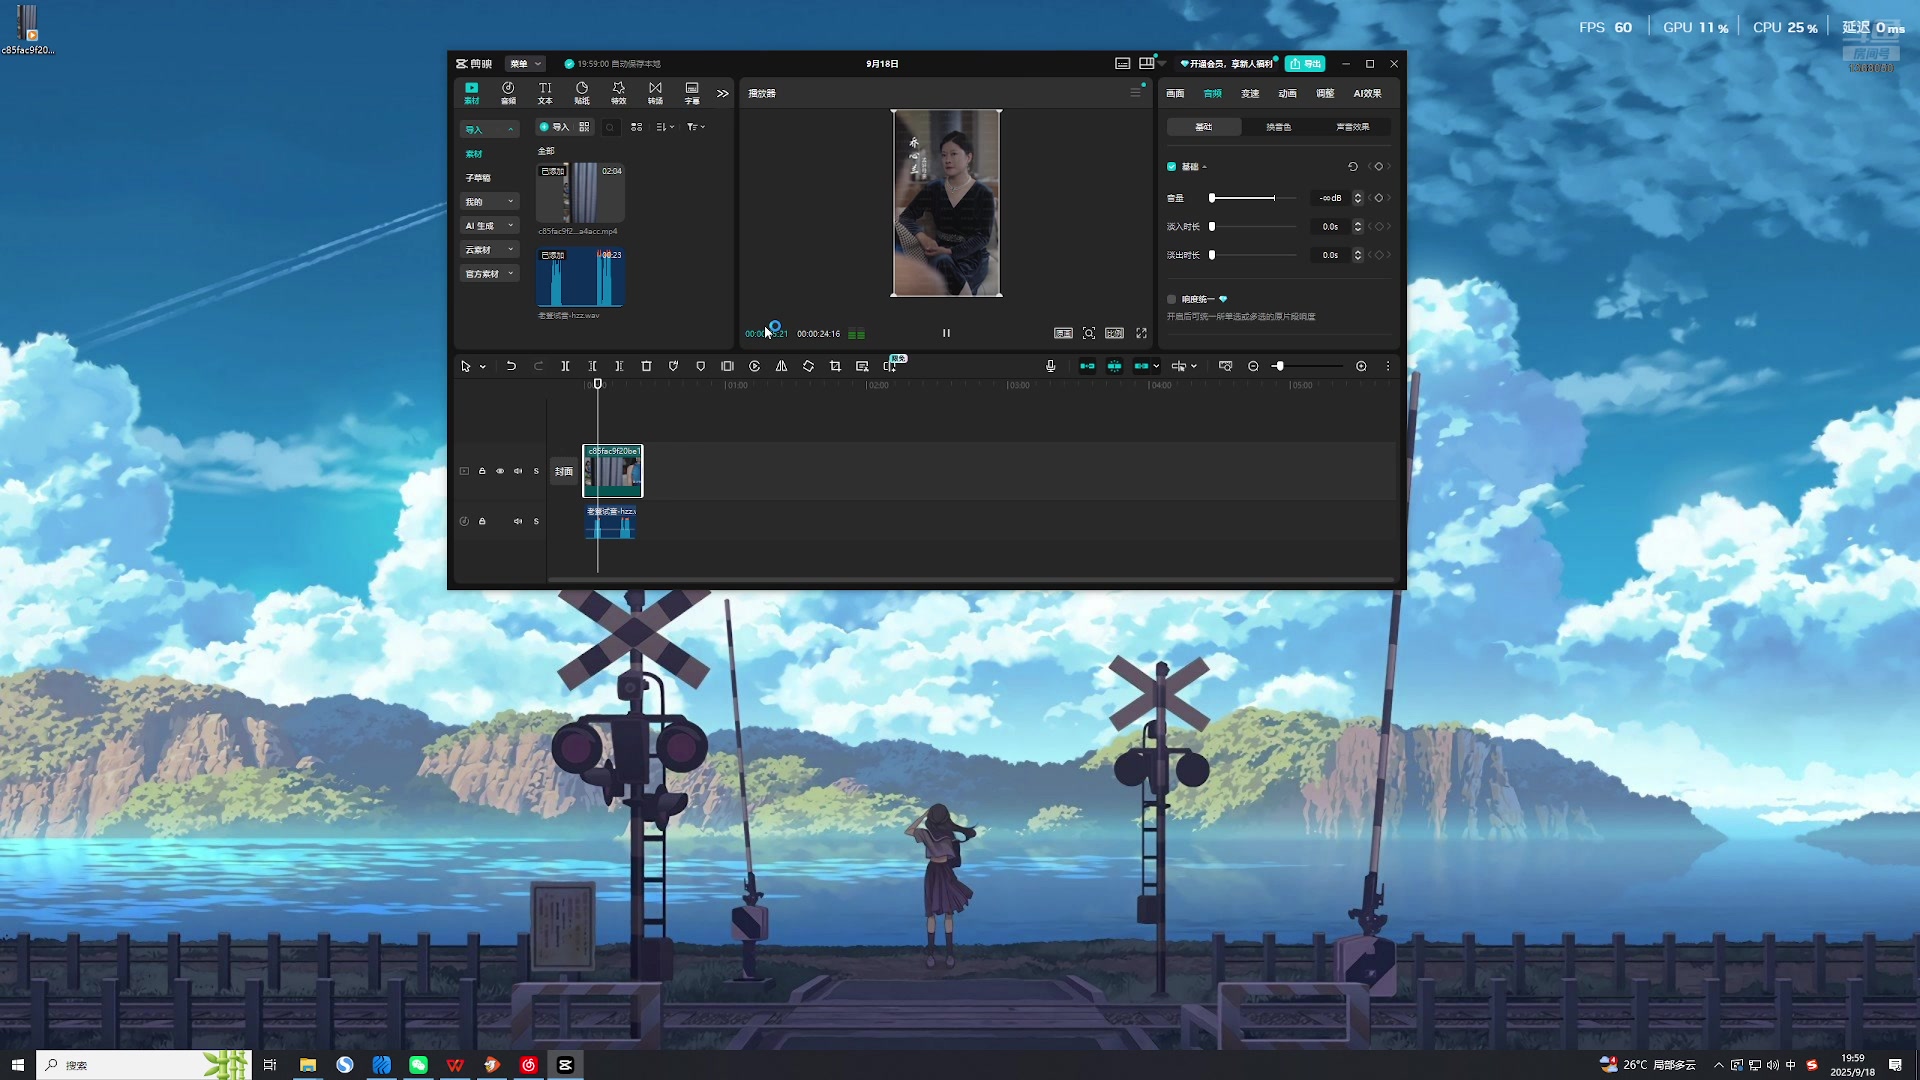Viewport: 1920px width, 1080px height.
Task: Enable the 响度统一 checkbox
Action: coord(1171,299)
